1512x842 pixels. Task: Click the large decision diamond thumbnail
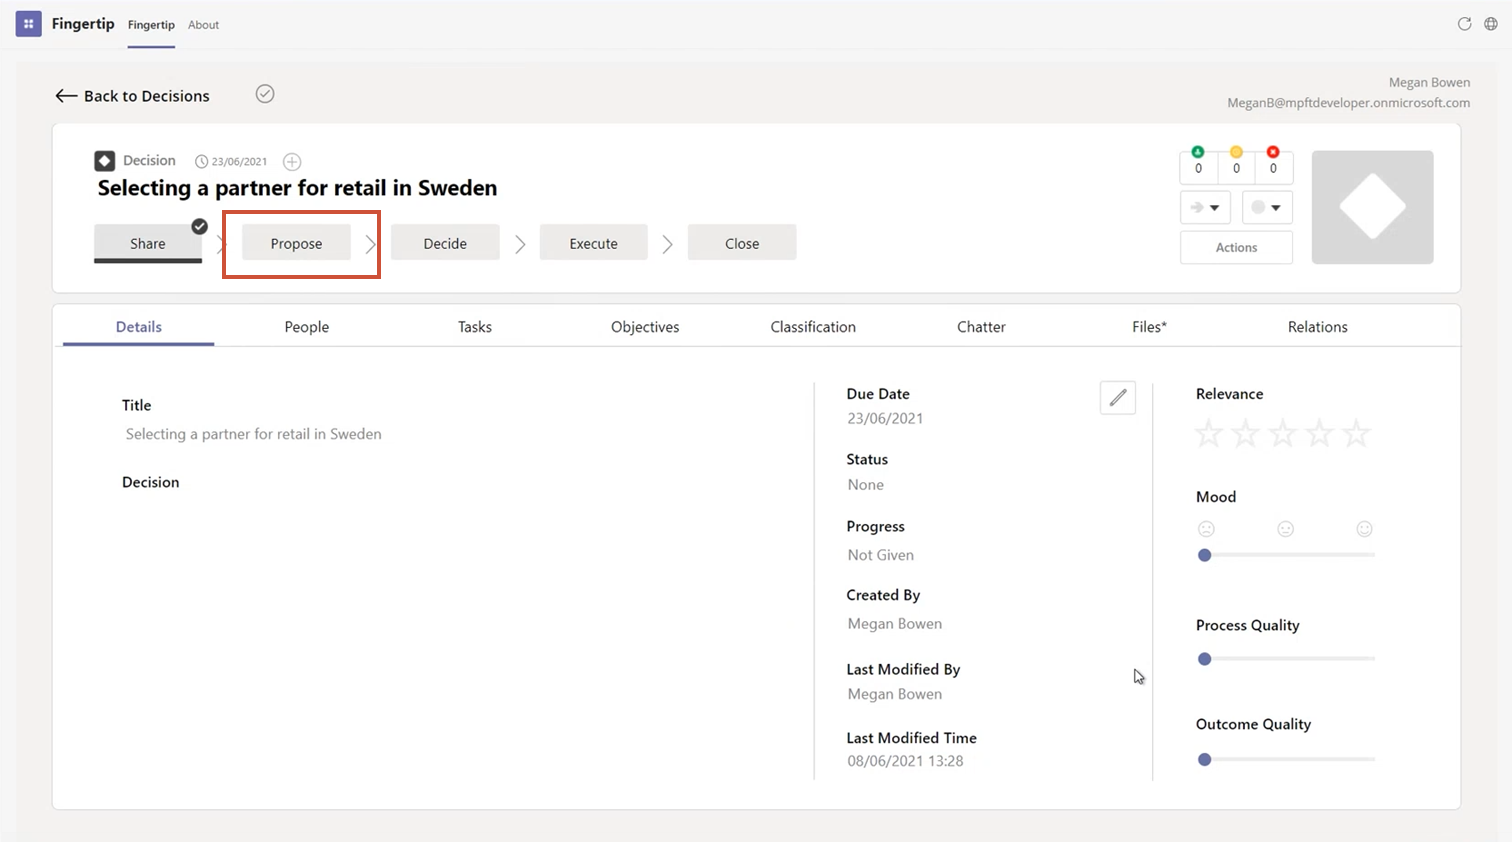coord(1372,207)
